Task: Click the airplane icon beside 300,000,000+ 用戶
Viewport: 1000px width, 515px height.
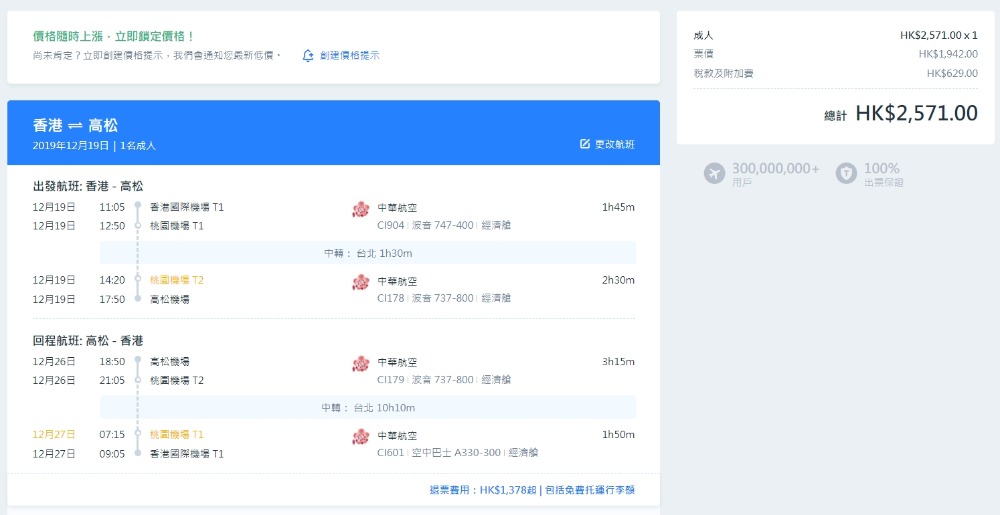Action: 714,174
